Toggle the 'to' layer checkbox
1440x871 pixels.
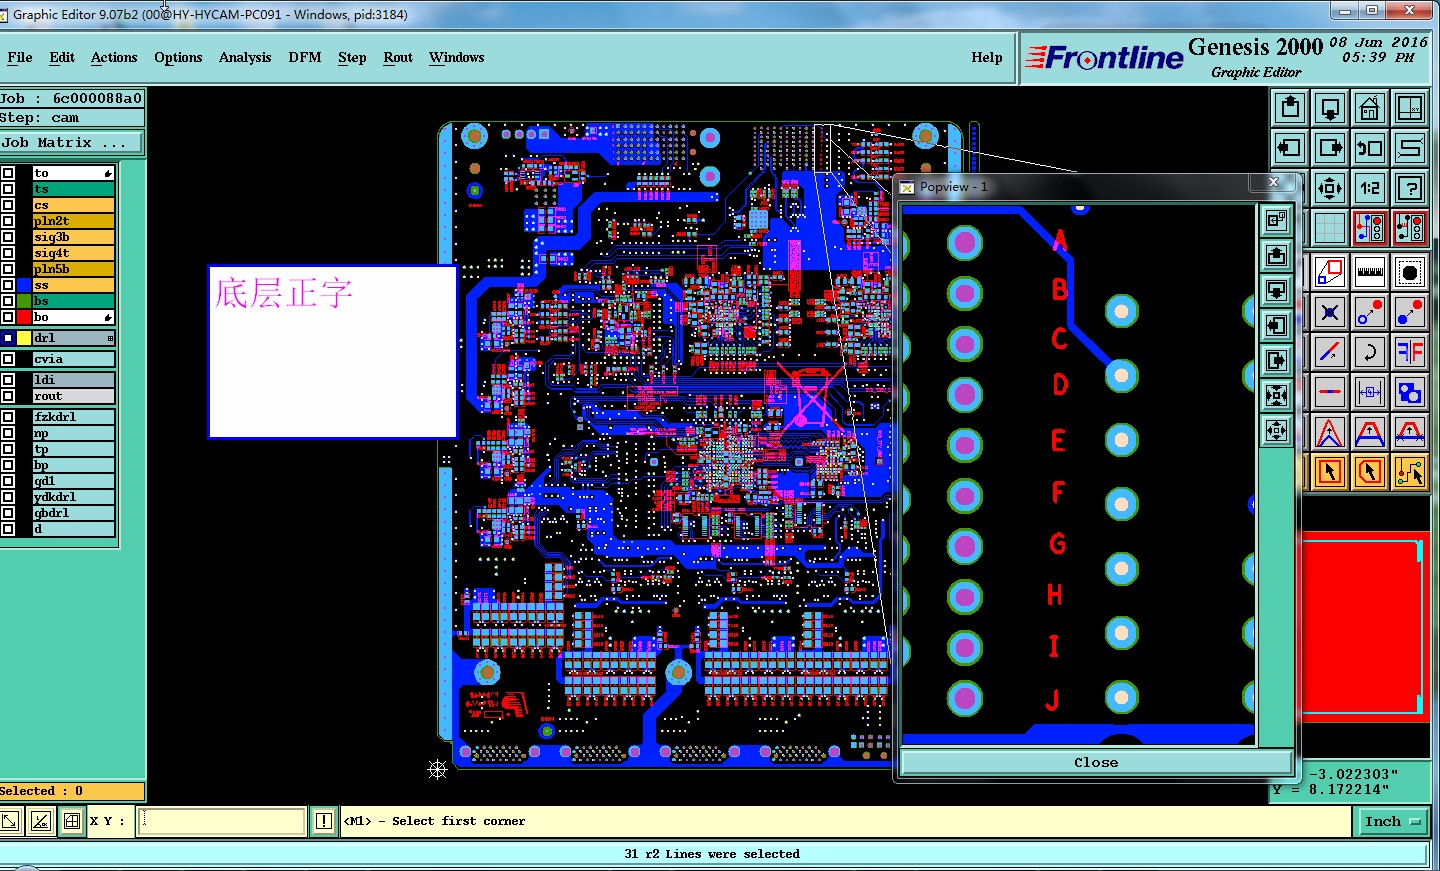[8, 173]
